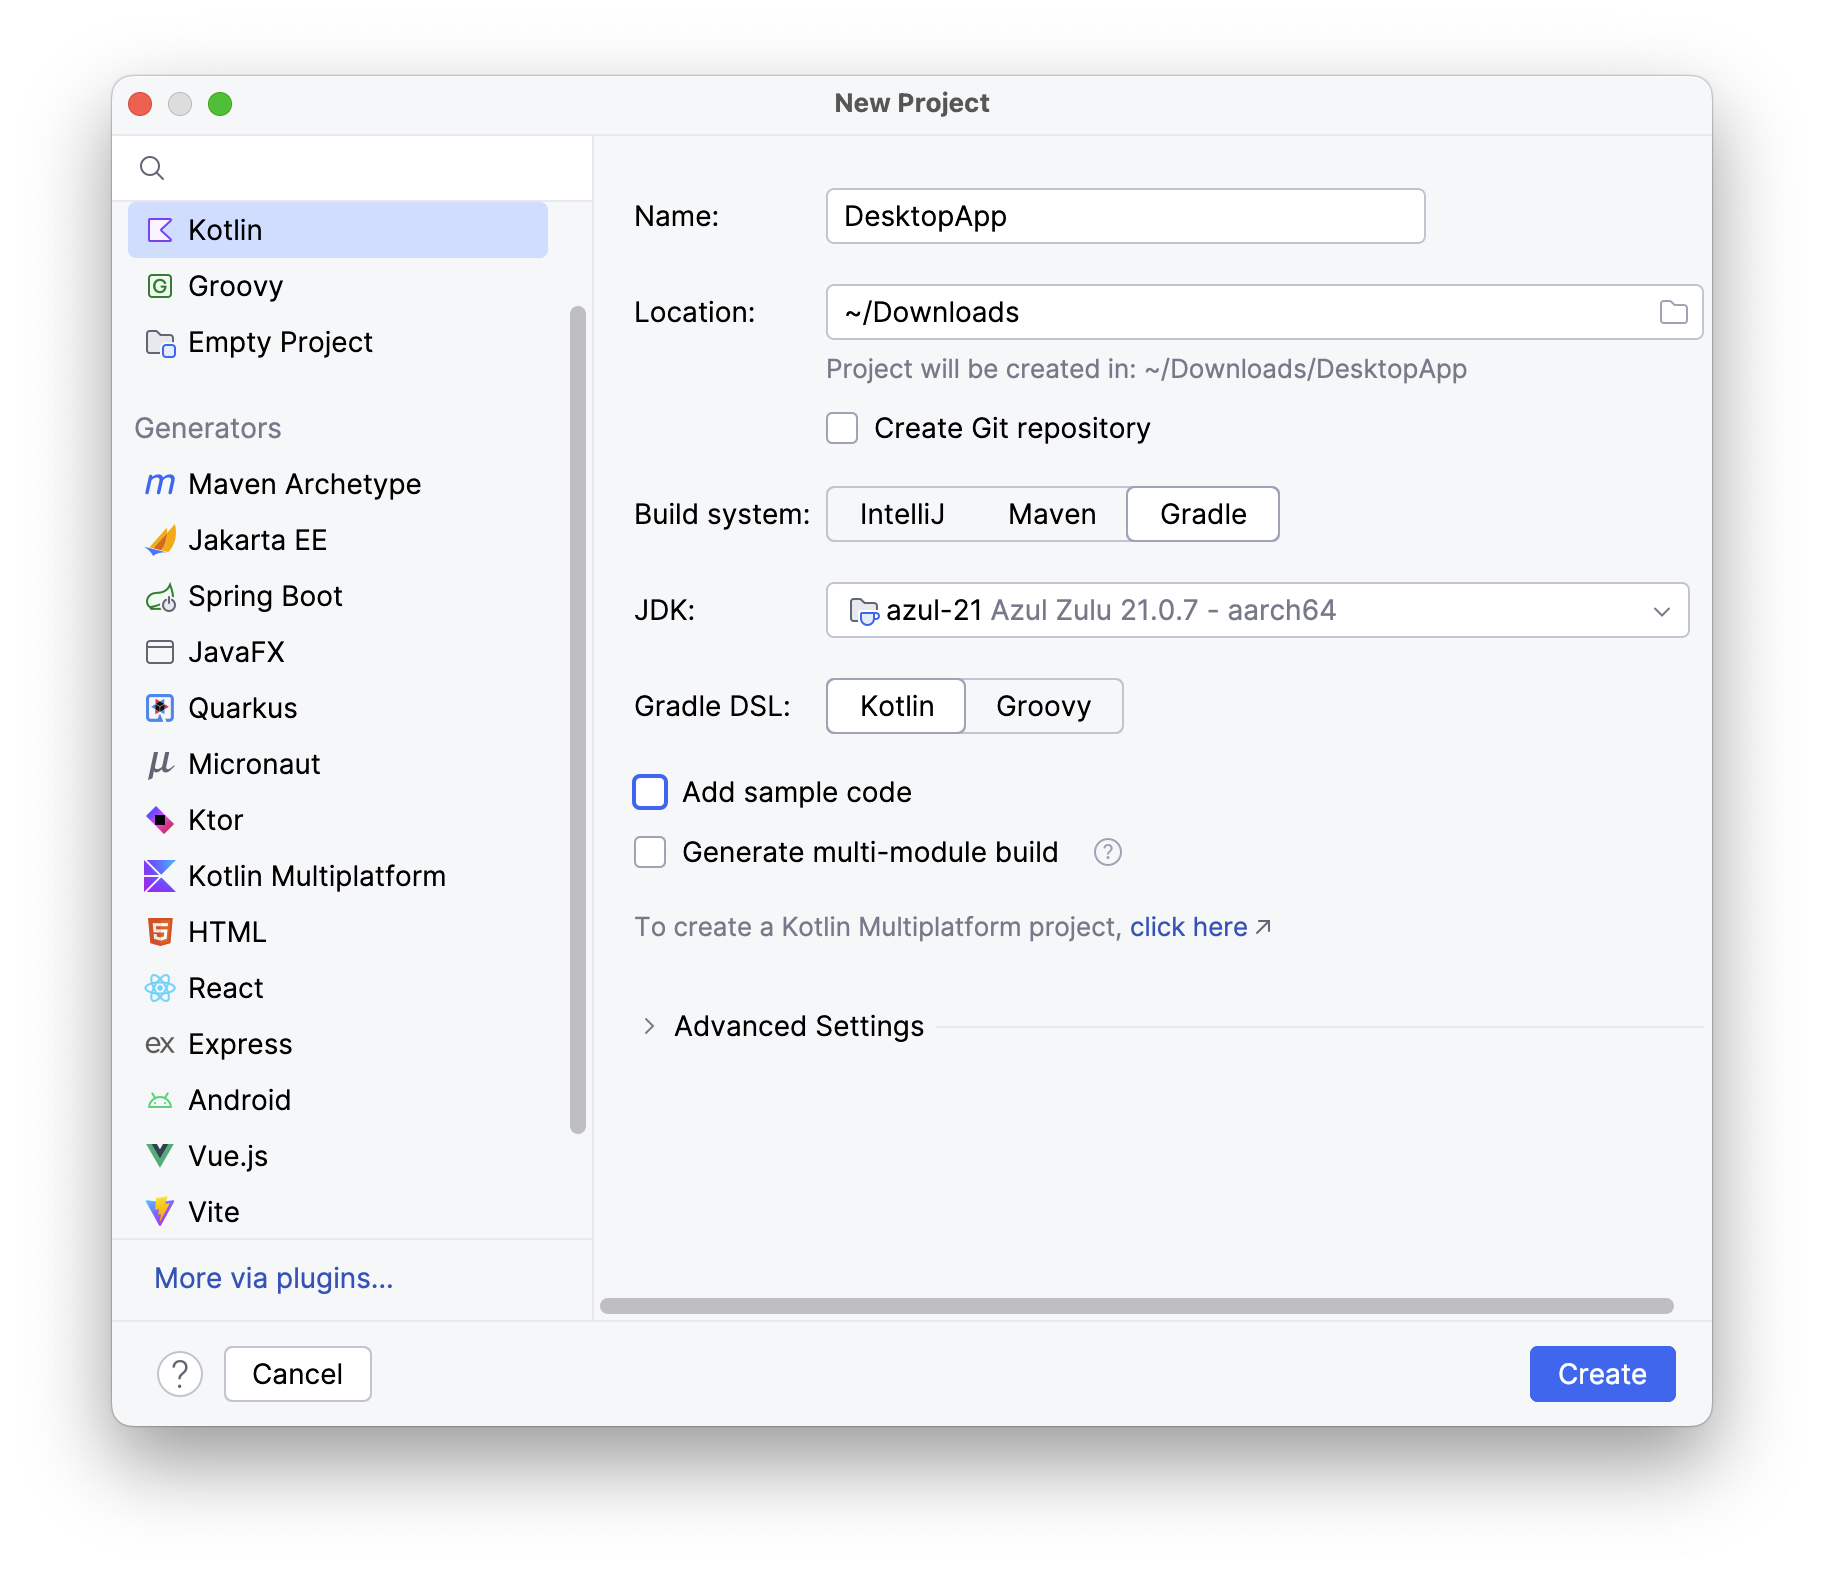Select the Groovy list entry label

pyautogui.click(x=235, y=286)
